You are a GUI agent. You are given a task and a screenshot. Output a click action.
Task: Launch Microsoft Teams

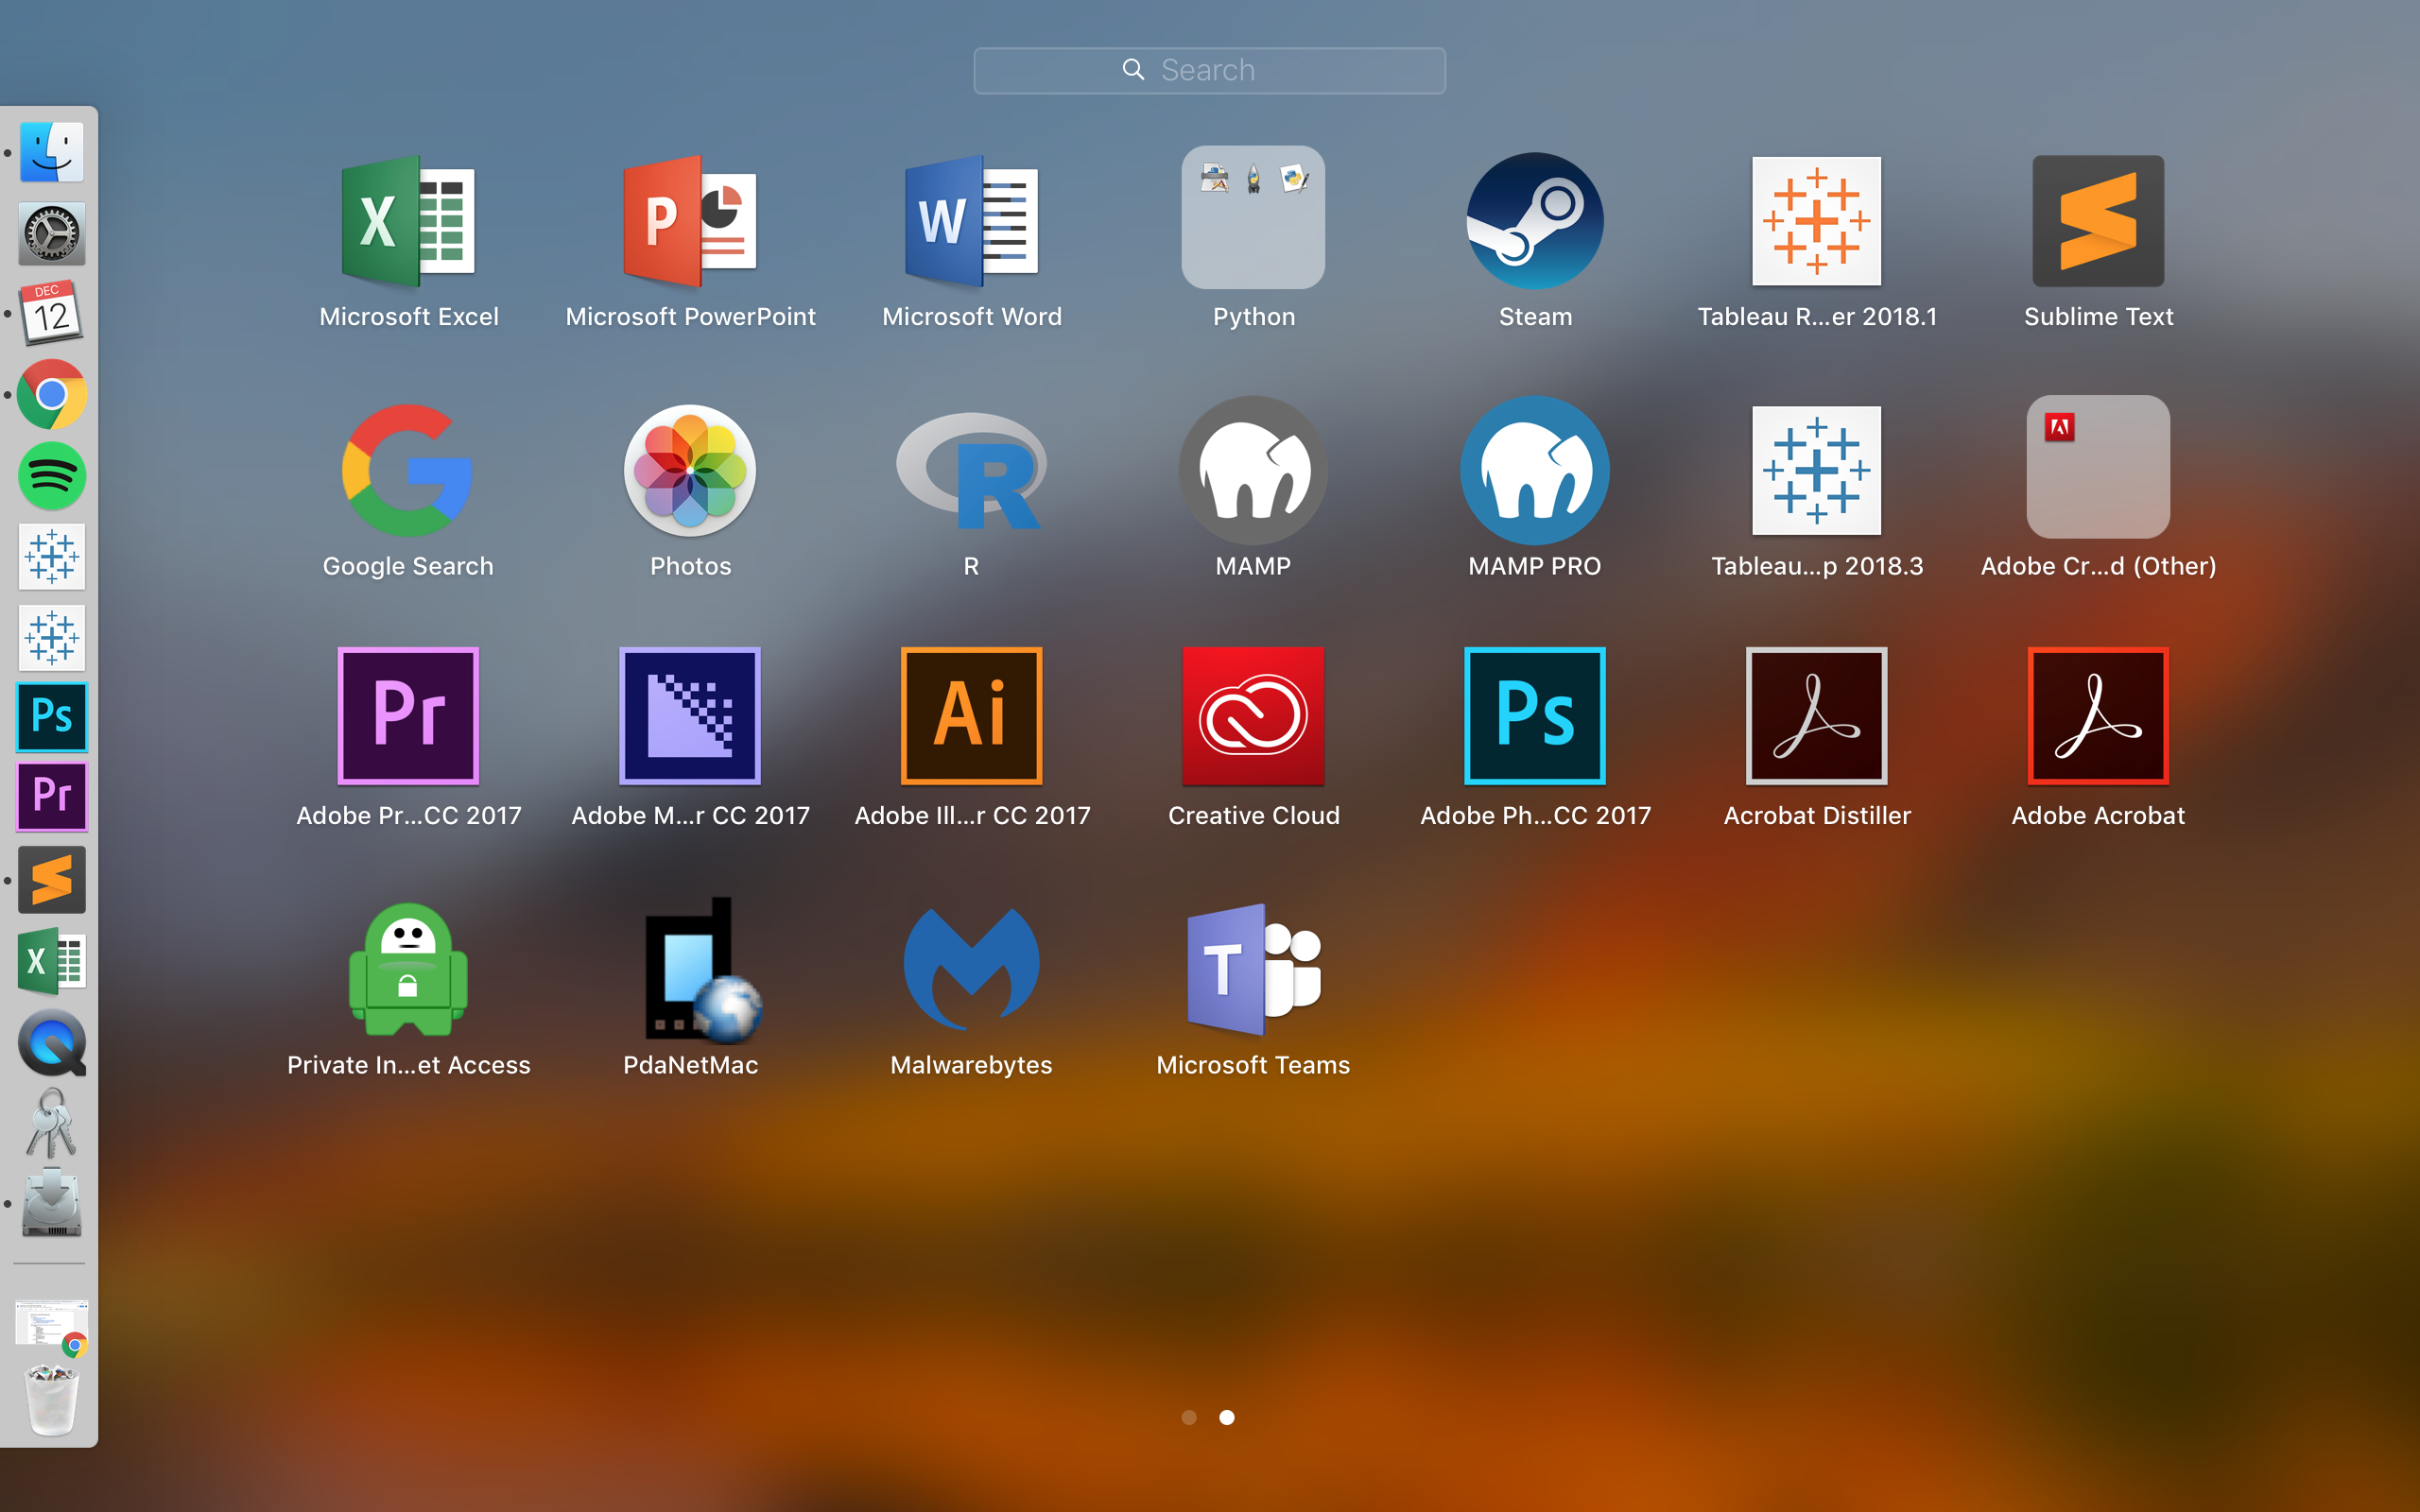[1253, 968]
